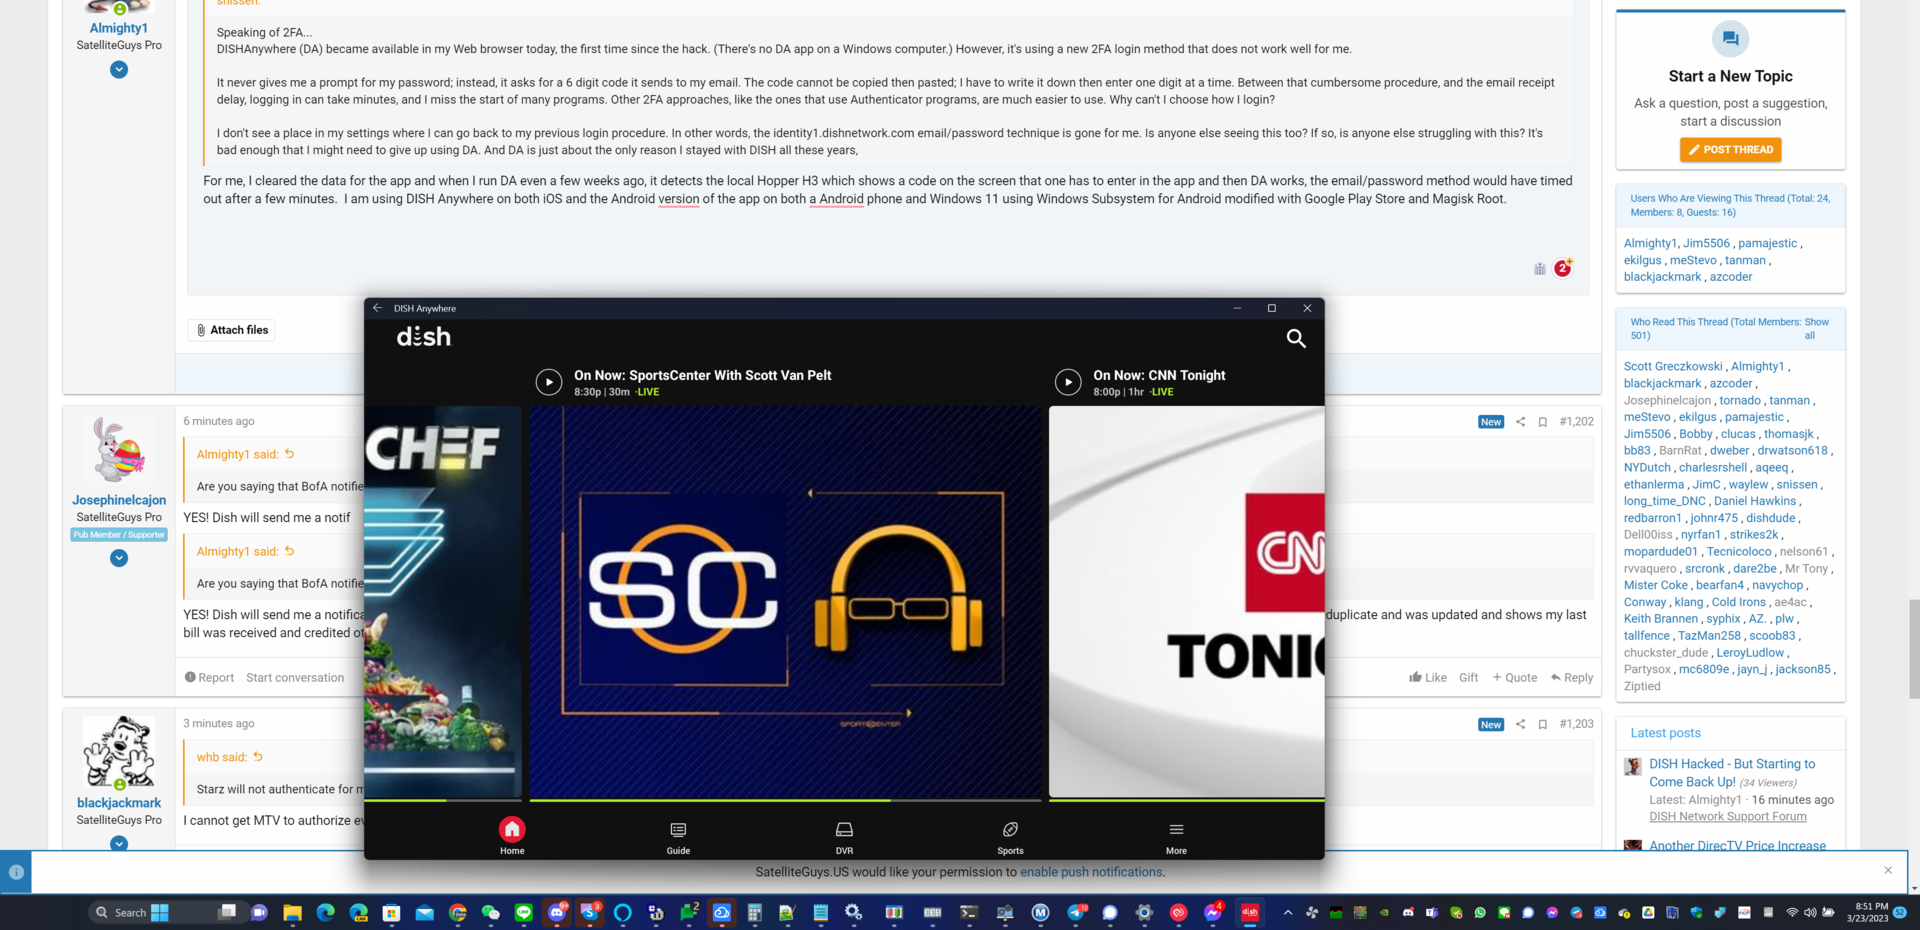Open the Chef show thumbnail
The width and height of the screenshot is (1920, 930).
click(x=443, y=601)
